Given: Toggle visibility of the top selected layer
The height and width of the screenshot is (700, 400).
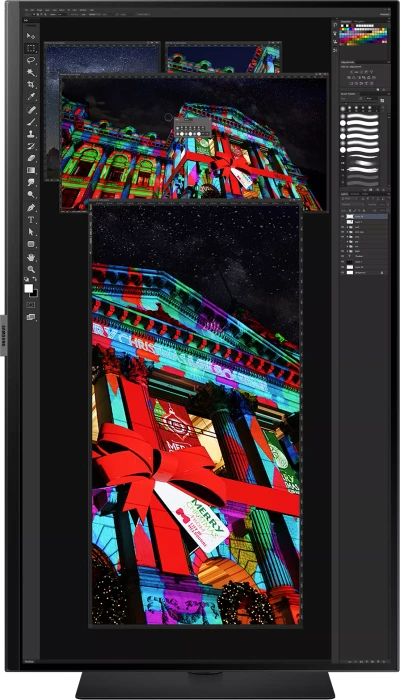Looking at the screenshot, I should coord(343,216).
